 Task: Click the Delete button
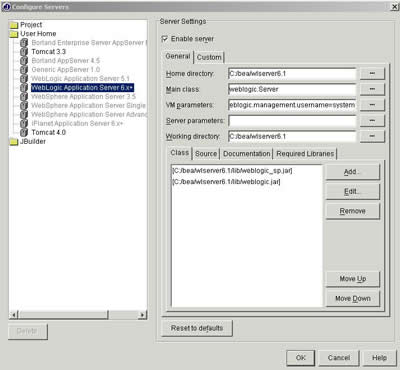click(x=28, y=331)
